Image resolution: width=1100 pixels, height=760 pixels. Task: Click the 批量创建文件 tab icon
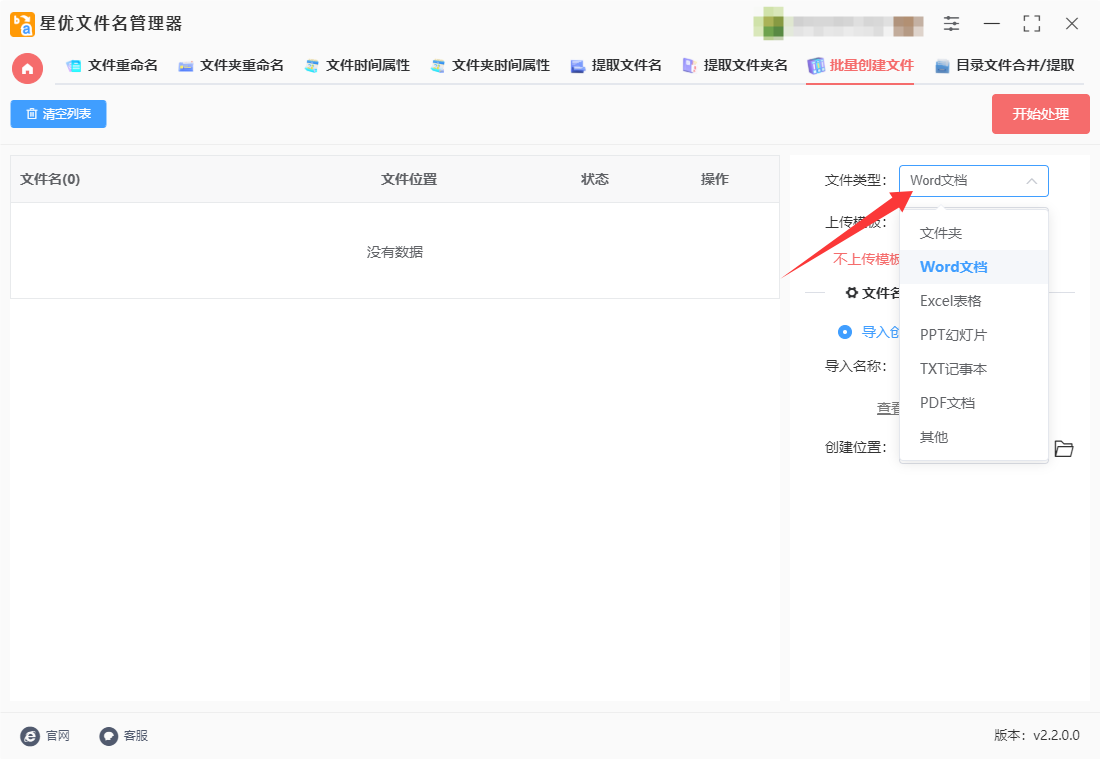(x=816, y=66)
